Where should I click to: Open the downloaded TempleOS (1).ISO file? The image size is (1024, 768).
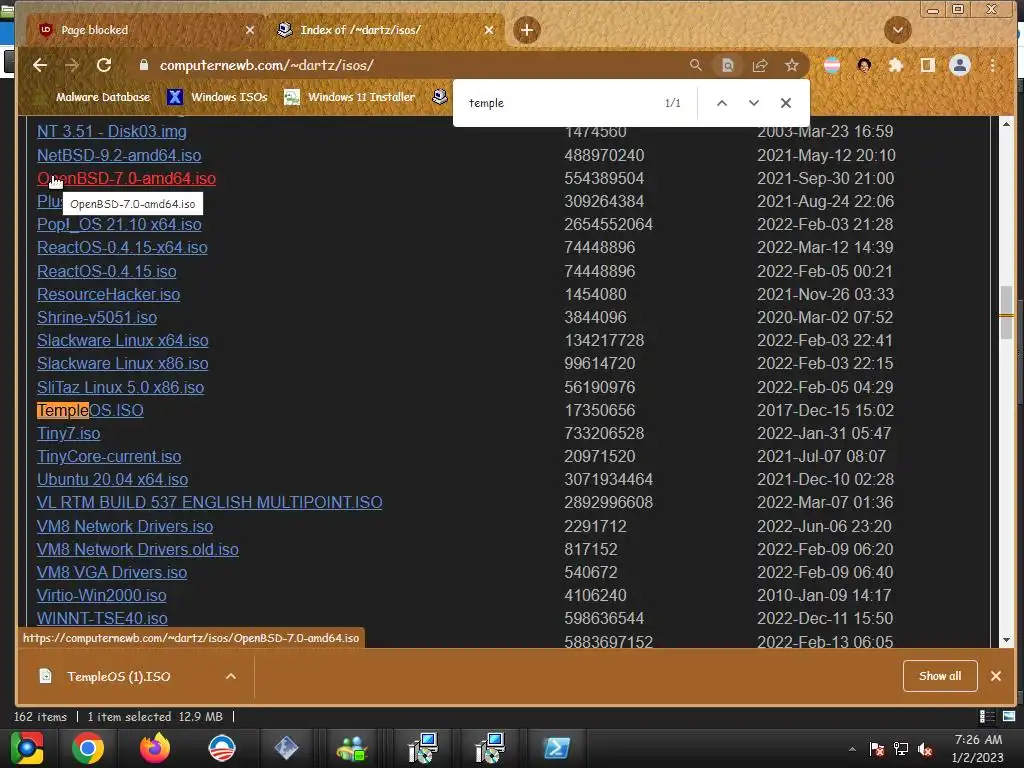pos(118,677)
